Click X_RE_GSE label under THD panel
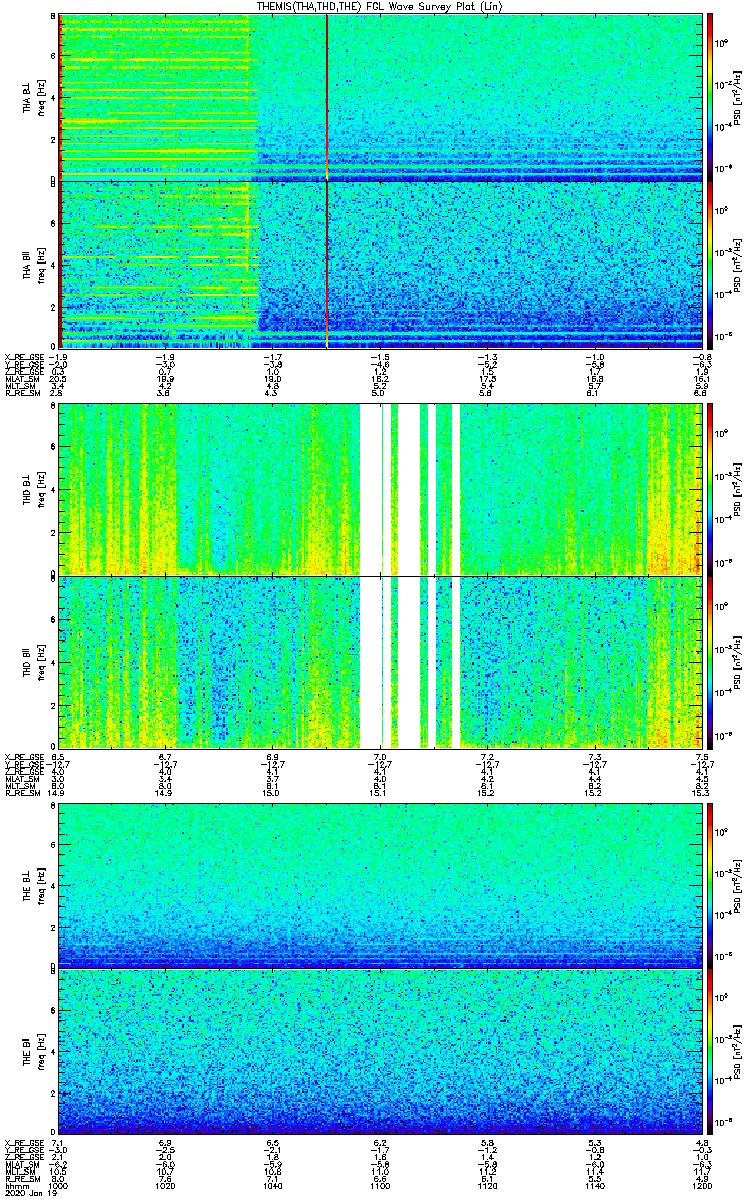Viewport: 750px width, 1200px height. pos(23,756)
